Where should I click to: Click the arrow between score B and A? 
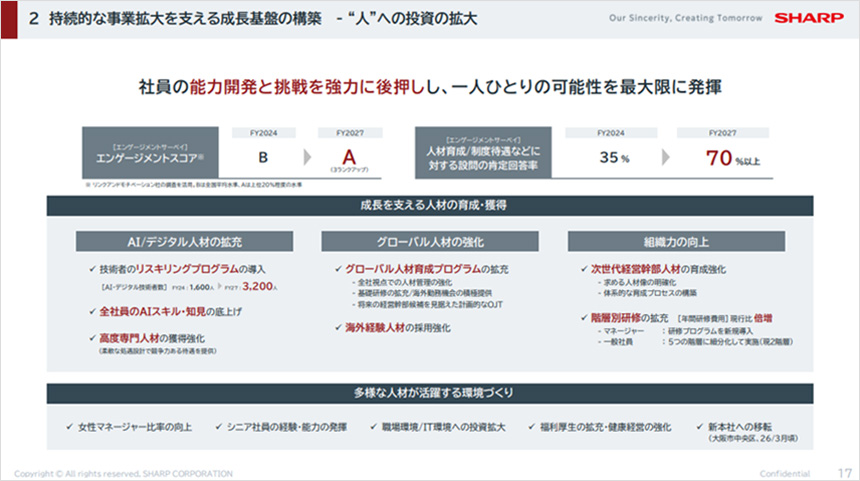tap(303, 158)
